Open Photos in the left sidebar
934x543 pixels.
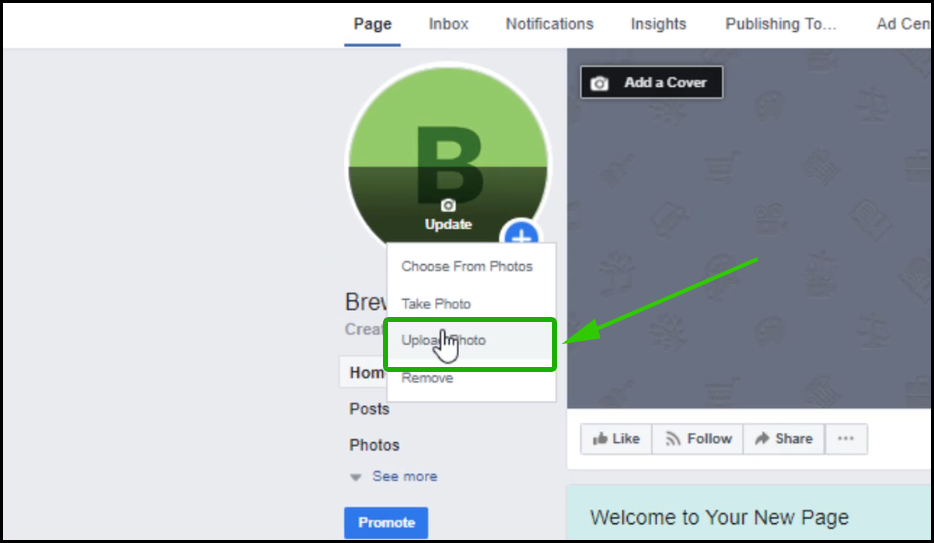(x=374, y=445)
